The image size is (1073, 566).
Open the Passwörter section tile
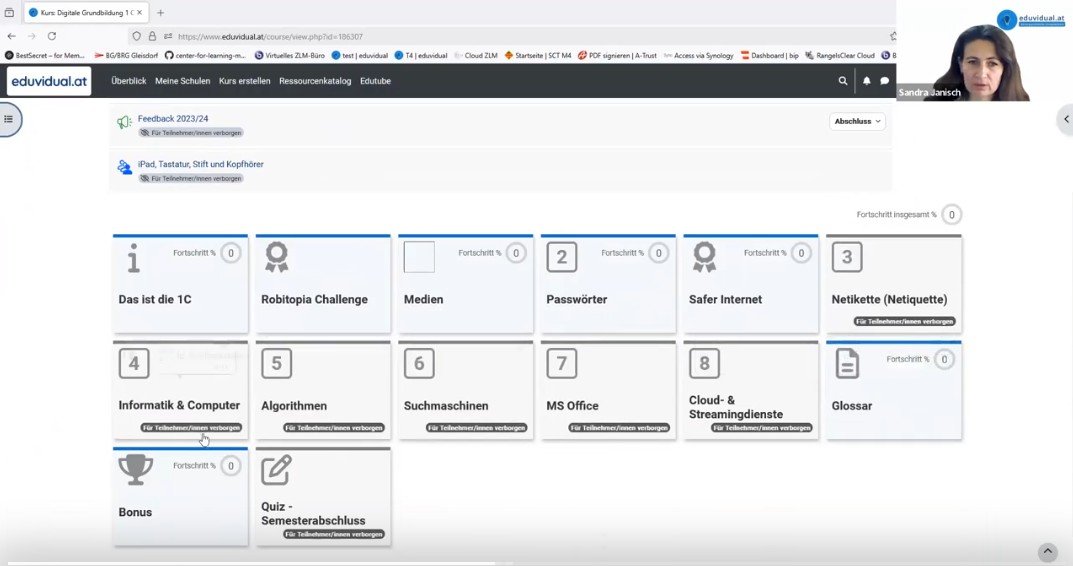608,283
